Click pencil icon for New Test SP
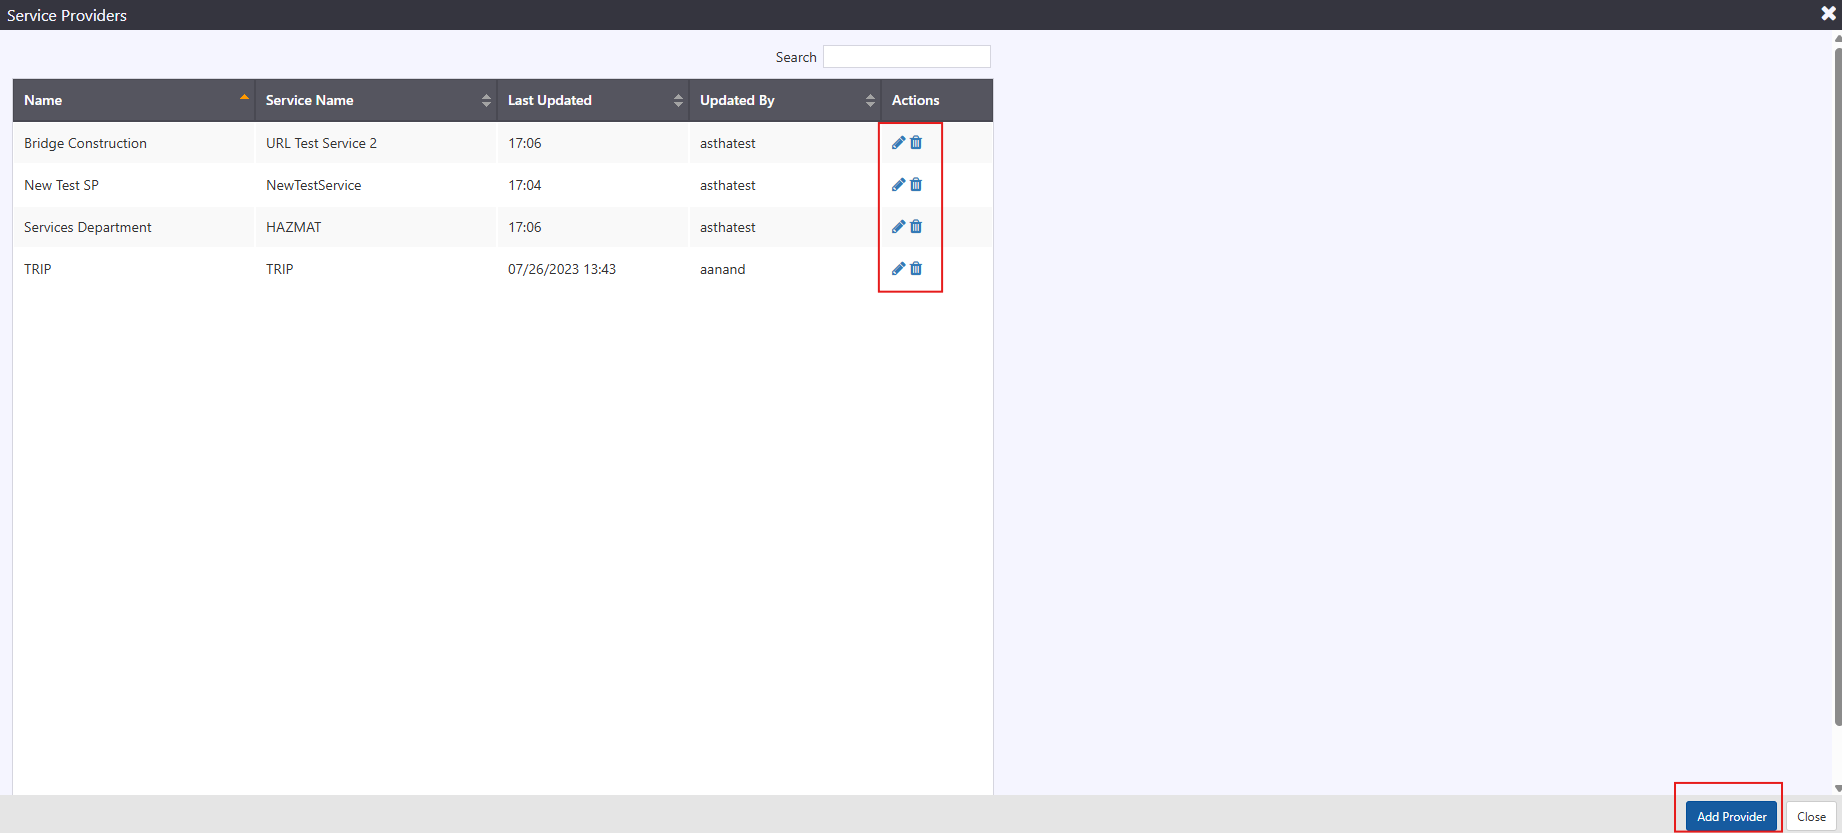Viewport: 1842px width, 833px height. [898, 185]
